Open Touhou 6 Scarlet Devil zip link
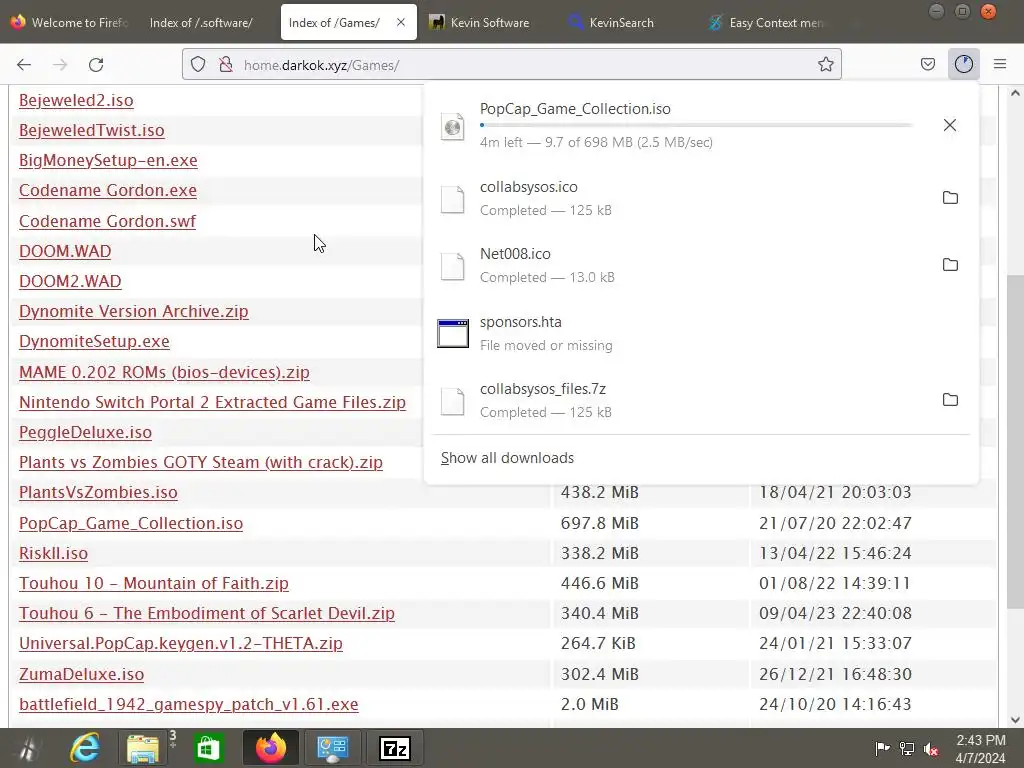The image size is (1024, 768). click(x=207, y=614)
